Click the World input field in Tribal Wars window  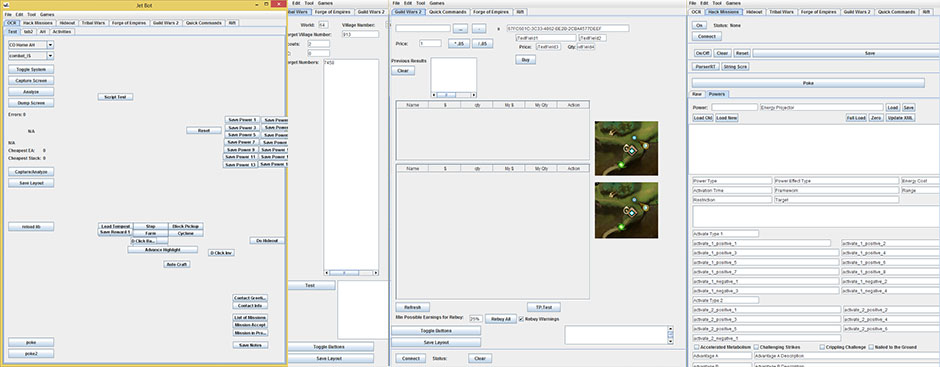pyautogui.click(x=323, y=25)
